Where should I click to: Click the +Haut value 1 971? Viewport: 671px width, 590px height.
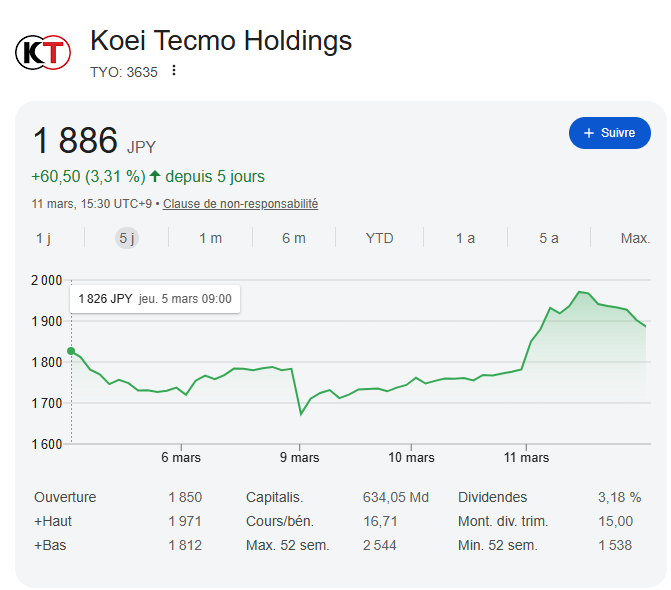click(x=185, y=521)
